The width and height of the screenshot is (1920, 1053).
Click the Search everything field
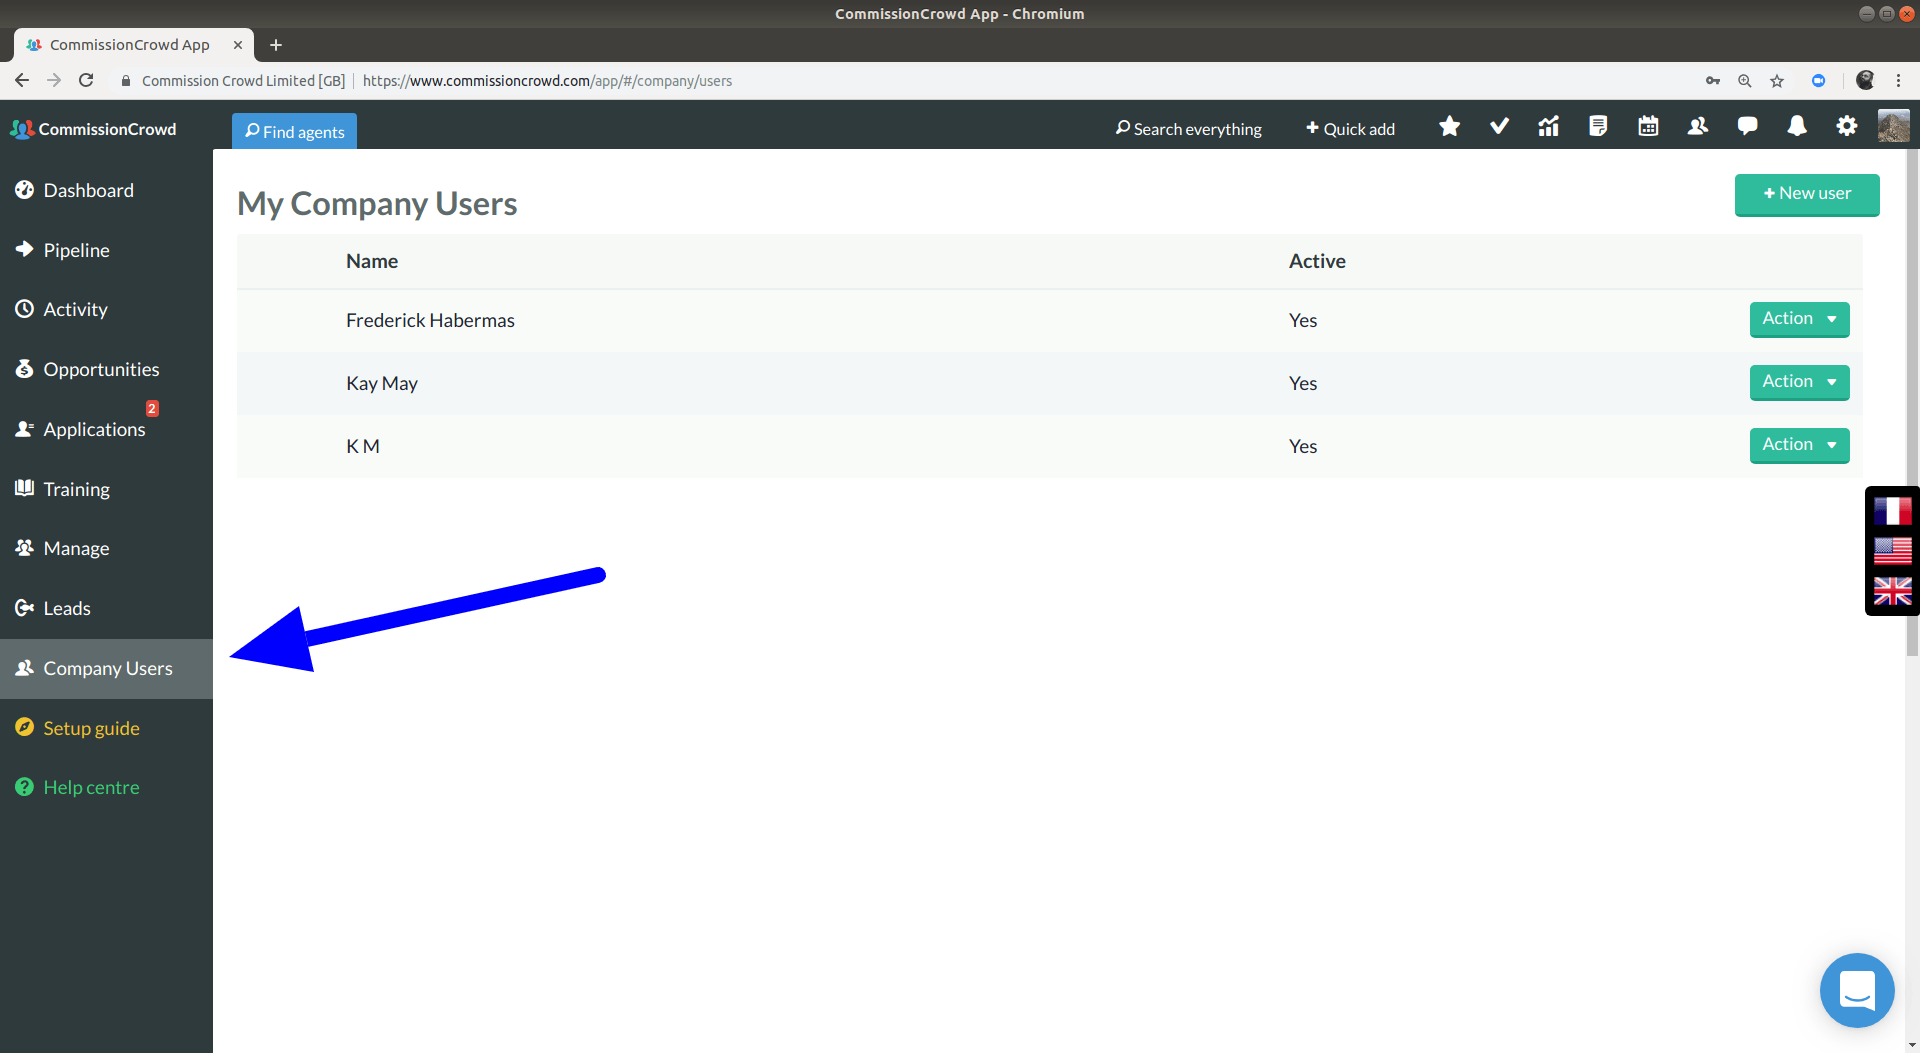pos(1188,129)
